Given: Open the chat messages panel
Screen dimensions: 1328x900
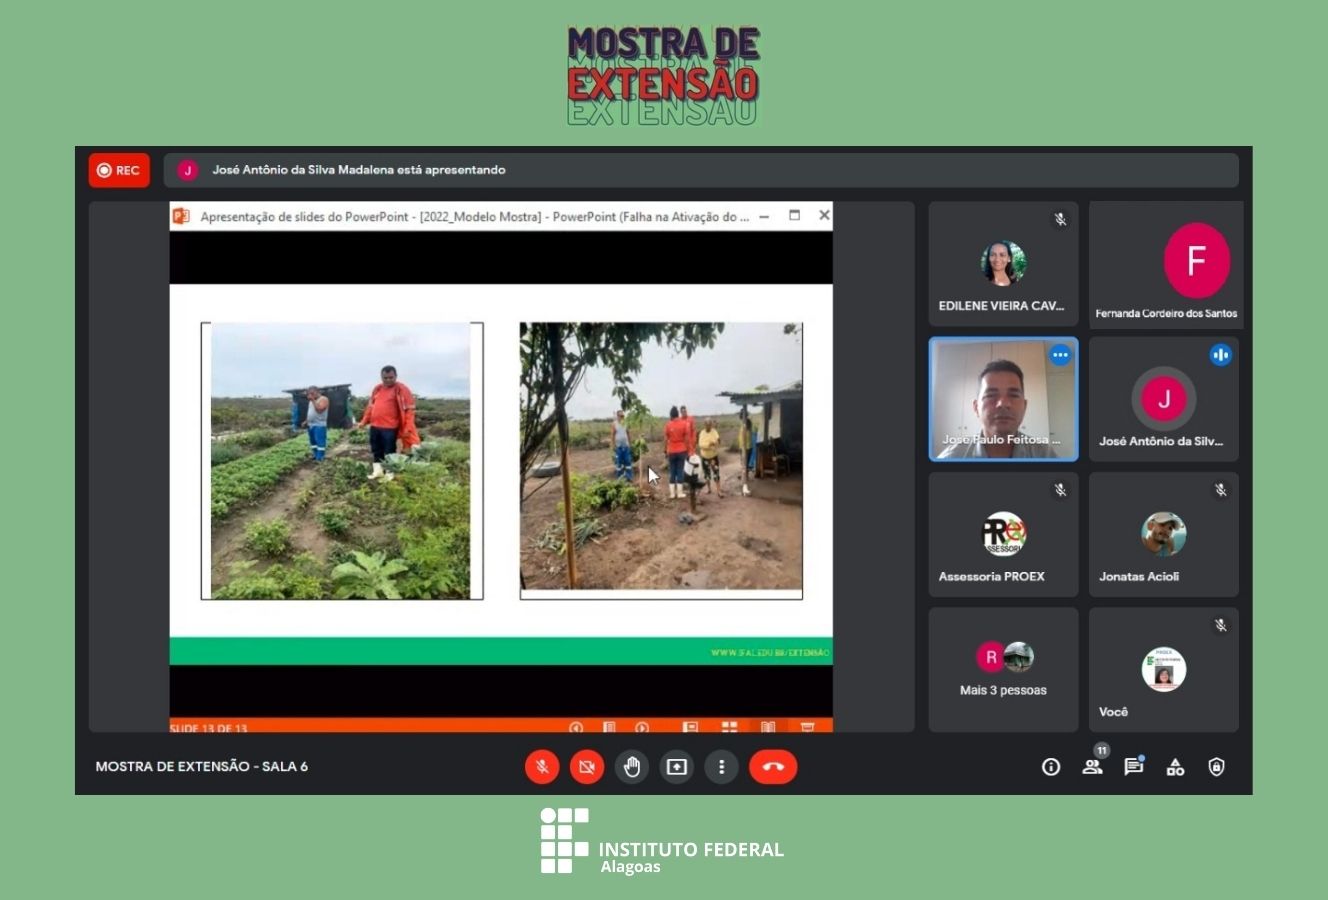Looking at the screenshot, I should tap(1133, 767).
